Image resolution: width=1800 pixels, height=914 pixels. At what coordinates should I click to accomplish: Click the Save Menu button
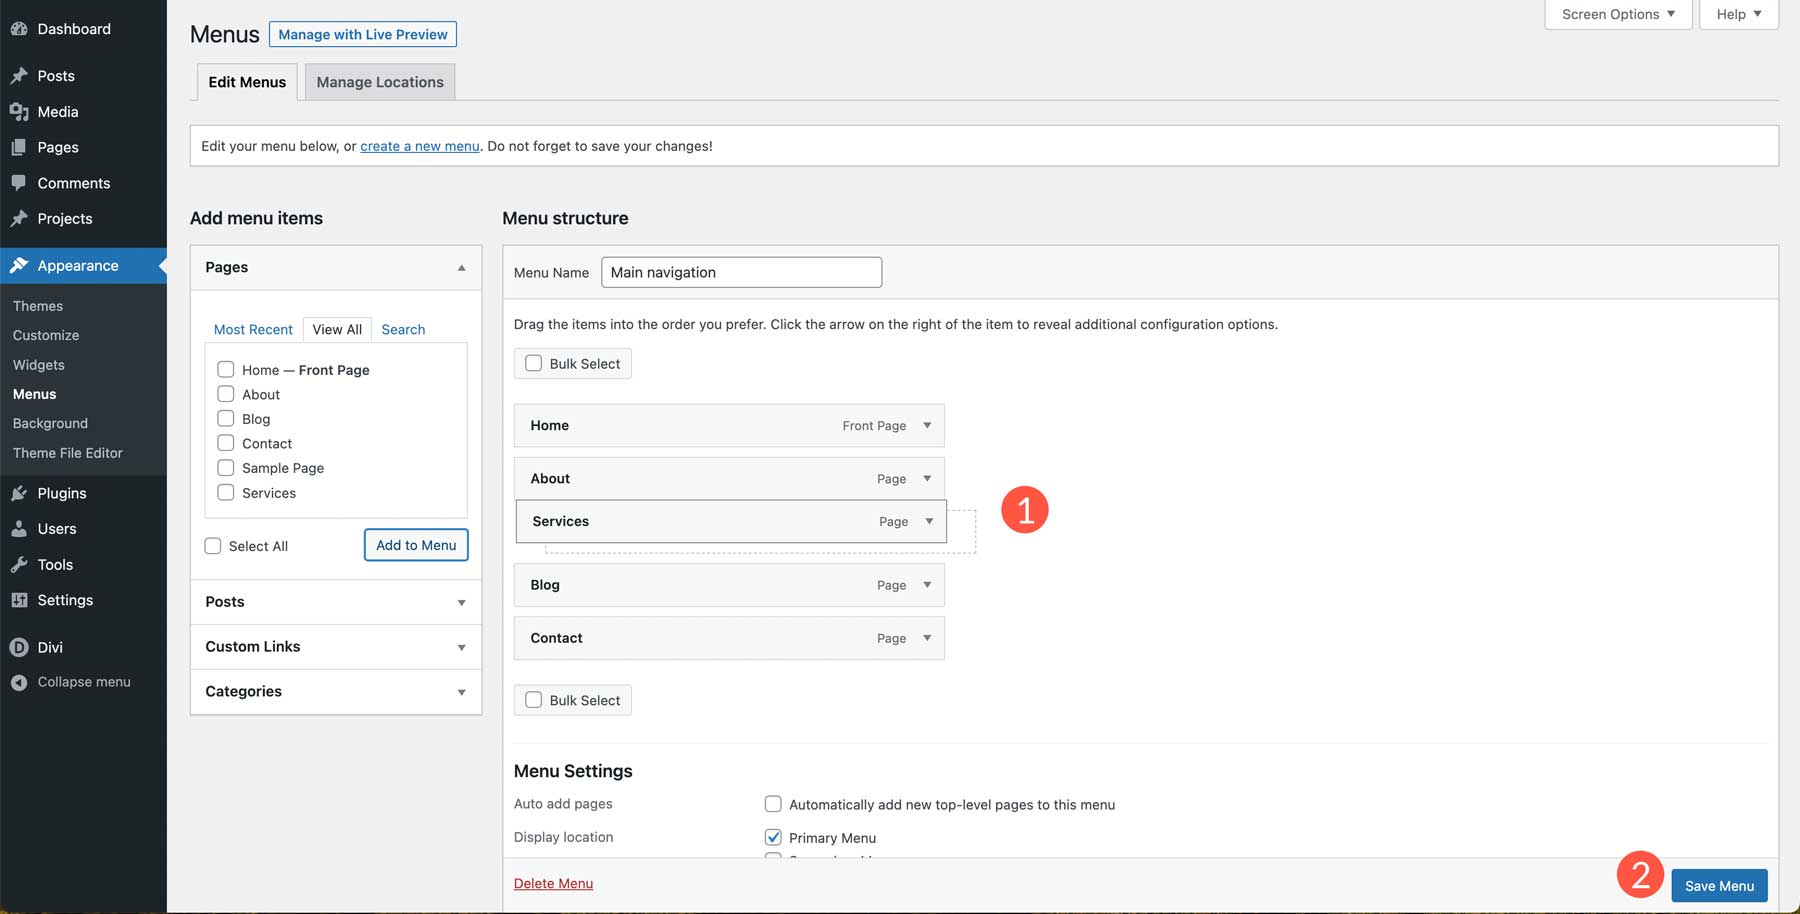click(x=1719, y=886)
